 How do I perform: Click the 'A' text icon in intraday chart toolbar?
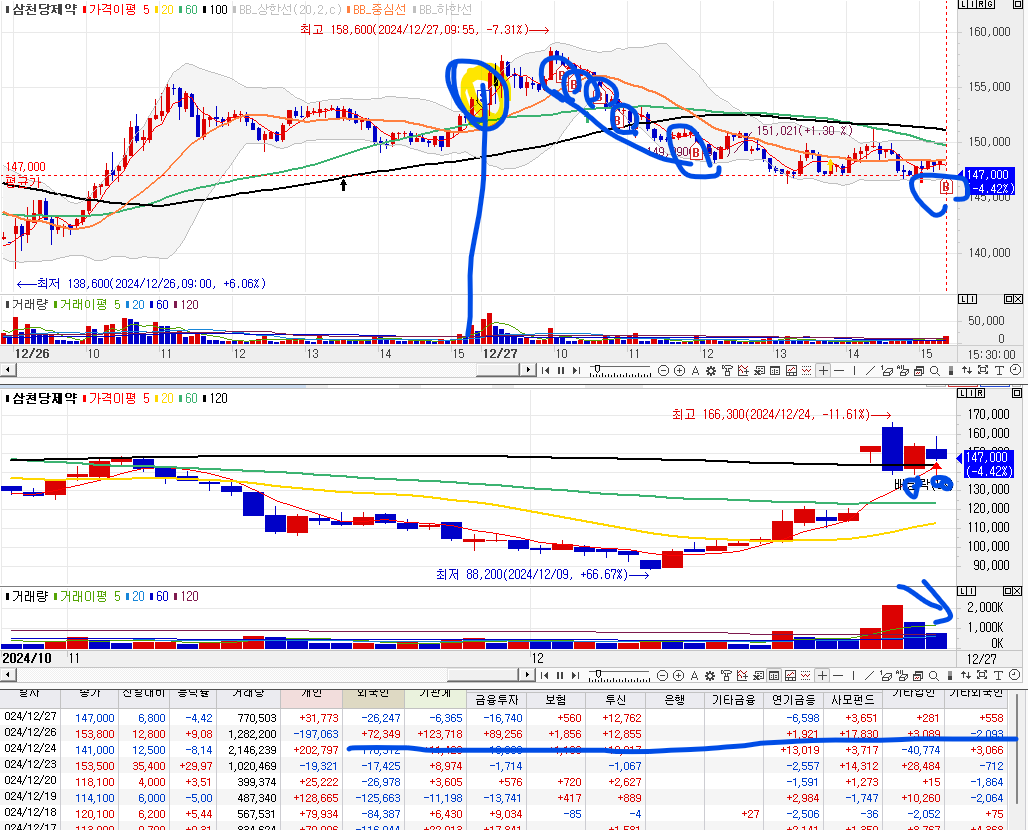(x=695, y=370)
